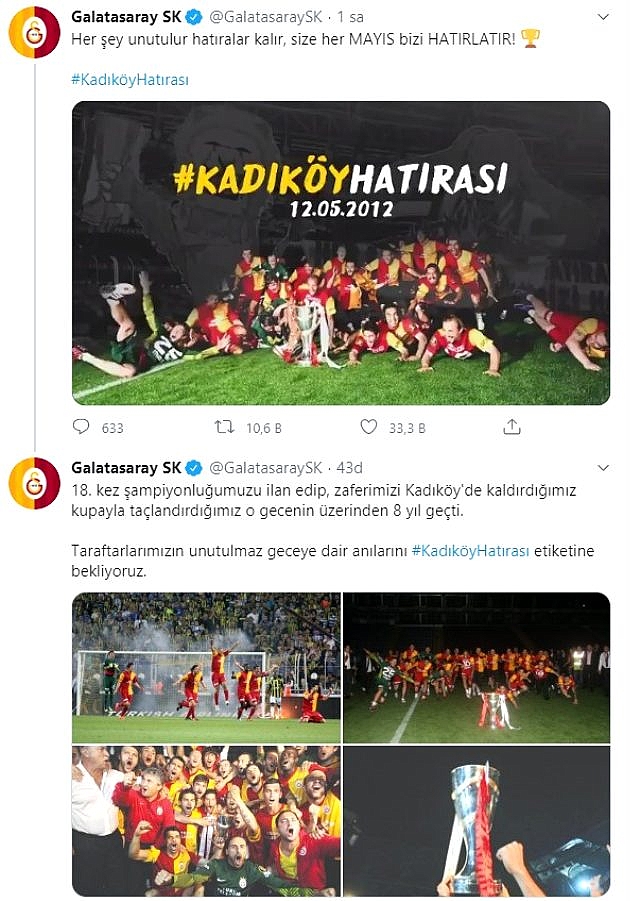Screen dimensions: 640x901
Task: Open the share icon on first tweet
Action: tap(512, 426)
